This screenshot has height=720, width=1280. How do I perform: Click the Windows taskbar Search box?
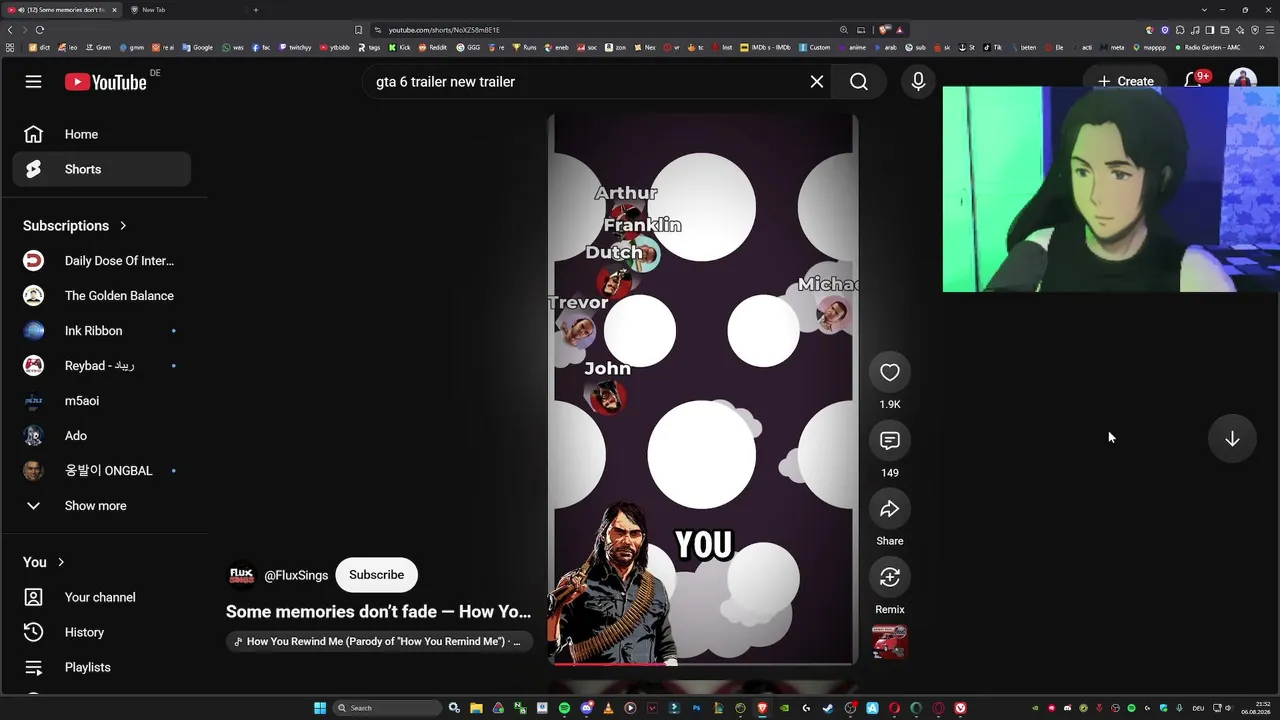click(x=388, y=708)
